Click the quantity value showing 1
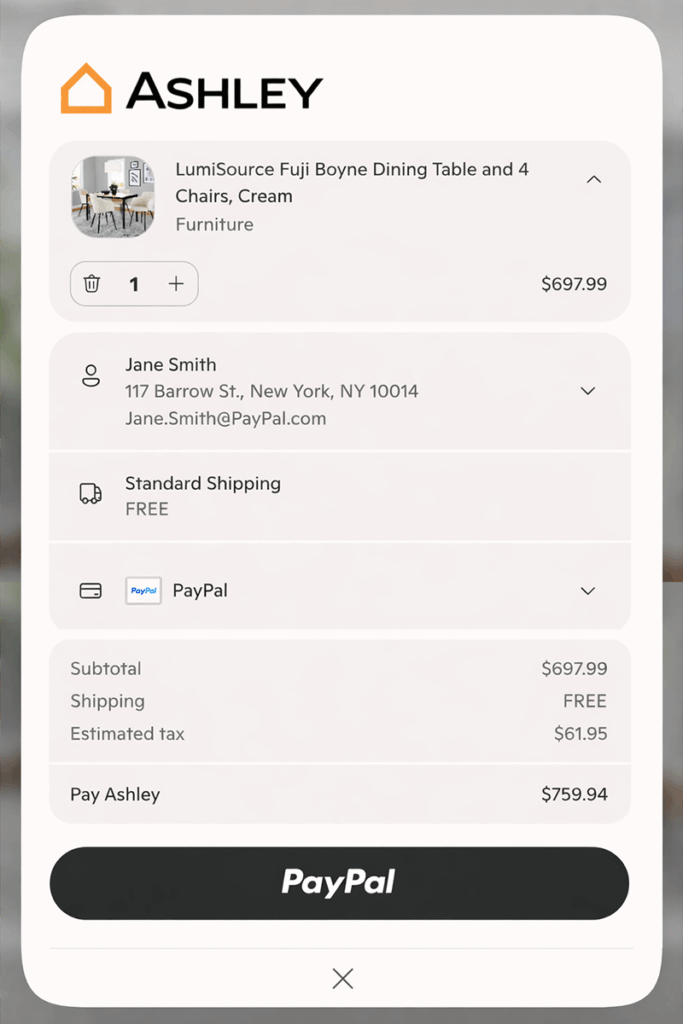The height and width of the screenshot is (1024, 683). (x=134, y=284)
